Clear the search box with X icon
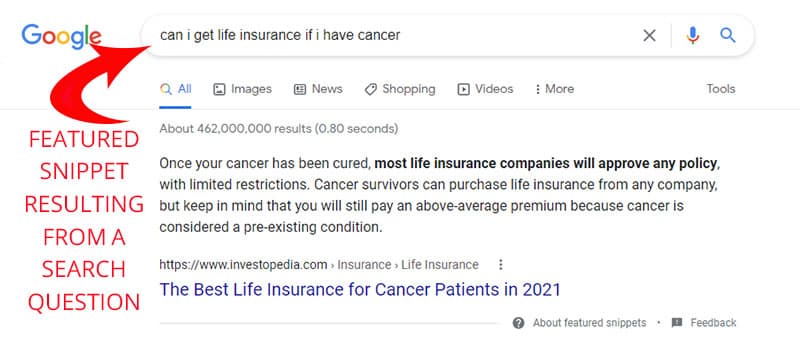800x361 pixels. point(649,35)
